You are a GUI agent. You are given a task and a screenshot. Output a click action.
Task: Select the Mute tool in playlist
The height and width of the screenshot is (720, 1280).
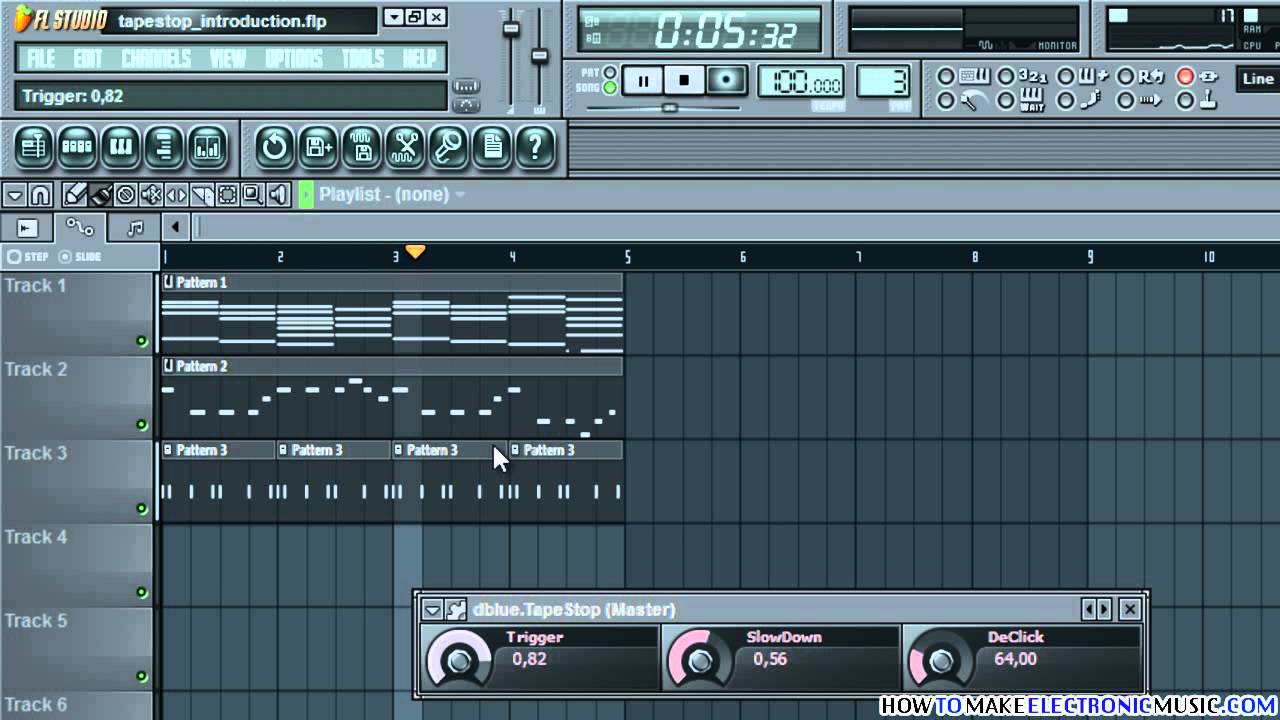(151, 194)
